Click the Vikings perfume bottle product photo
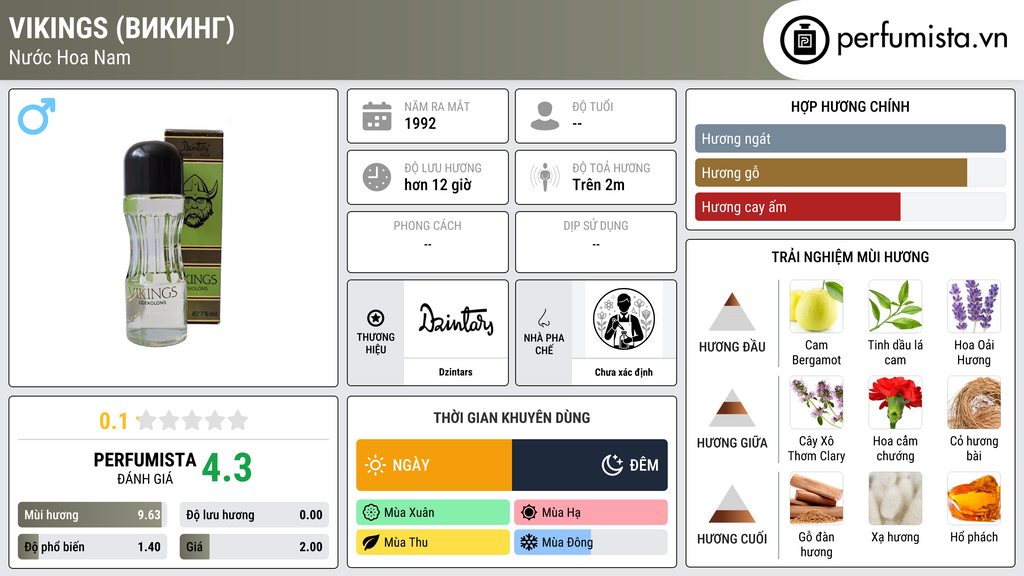The height and width of the screenshot is (576, 1024). pos(173,238)
